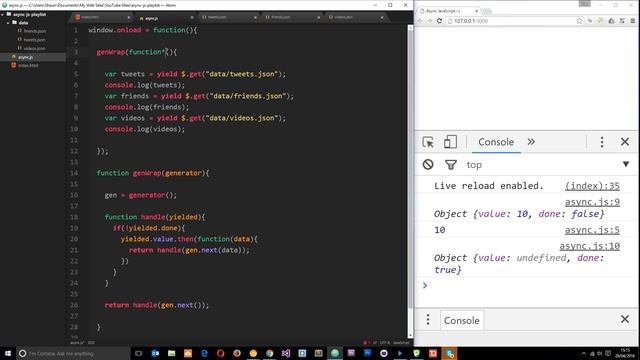Reload the page in Chrome
This screenshot has height=360, width=640.
tap(439, 21)
